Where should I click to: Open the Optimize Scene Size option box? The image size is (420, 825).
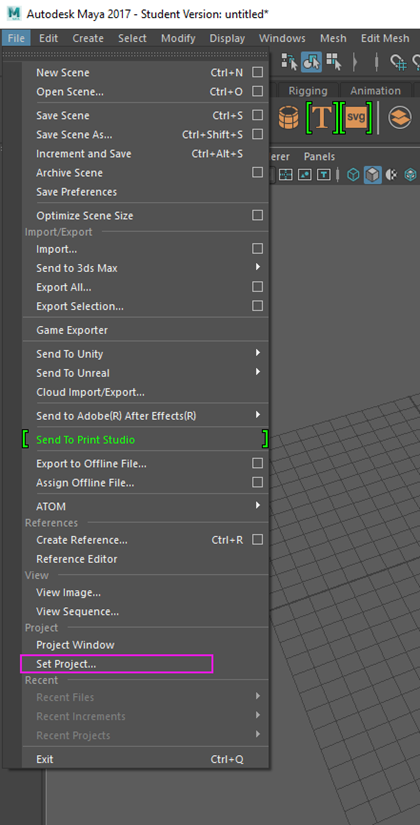pyautogui.click(x=257, y=215)
